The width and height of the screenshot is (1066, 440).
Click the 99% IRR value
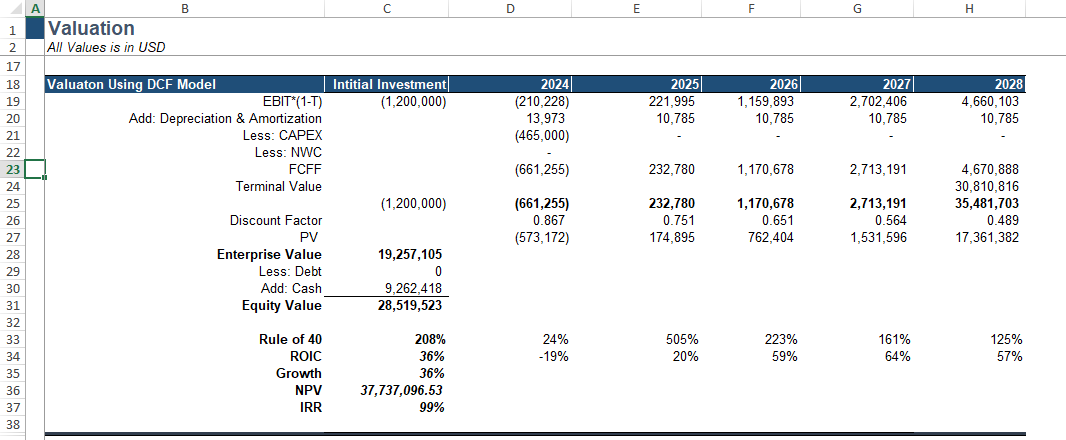click(x=432, y=407)
